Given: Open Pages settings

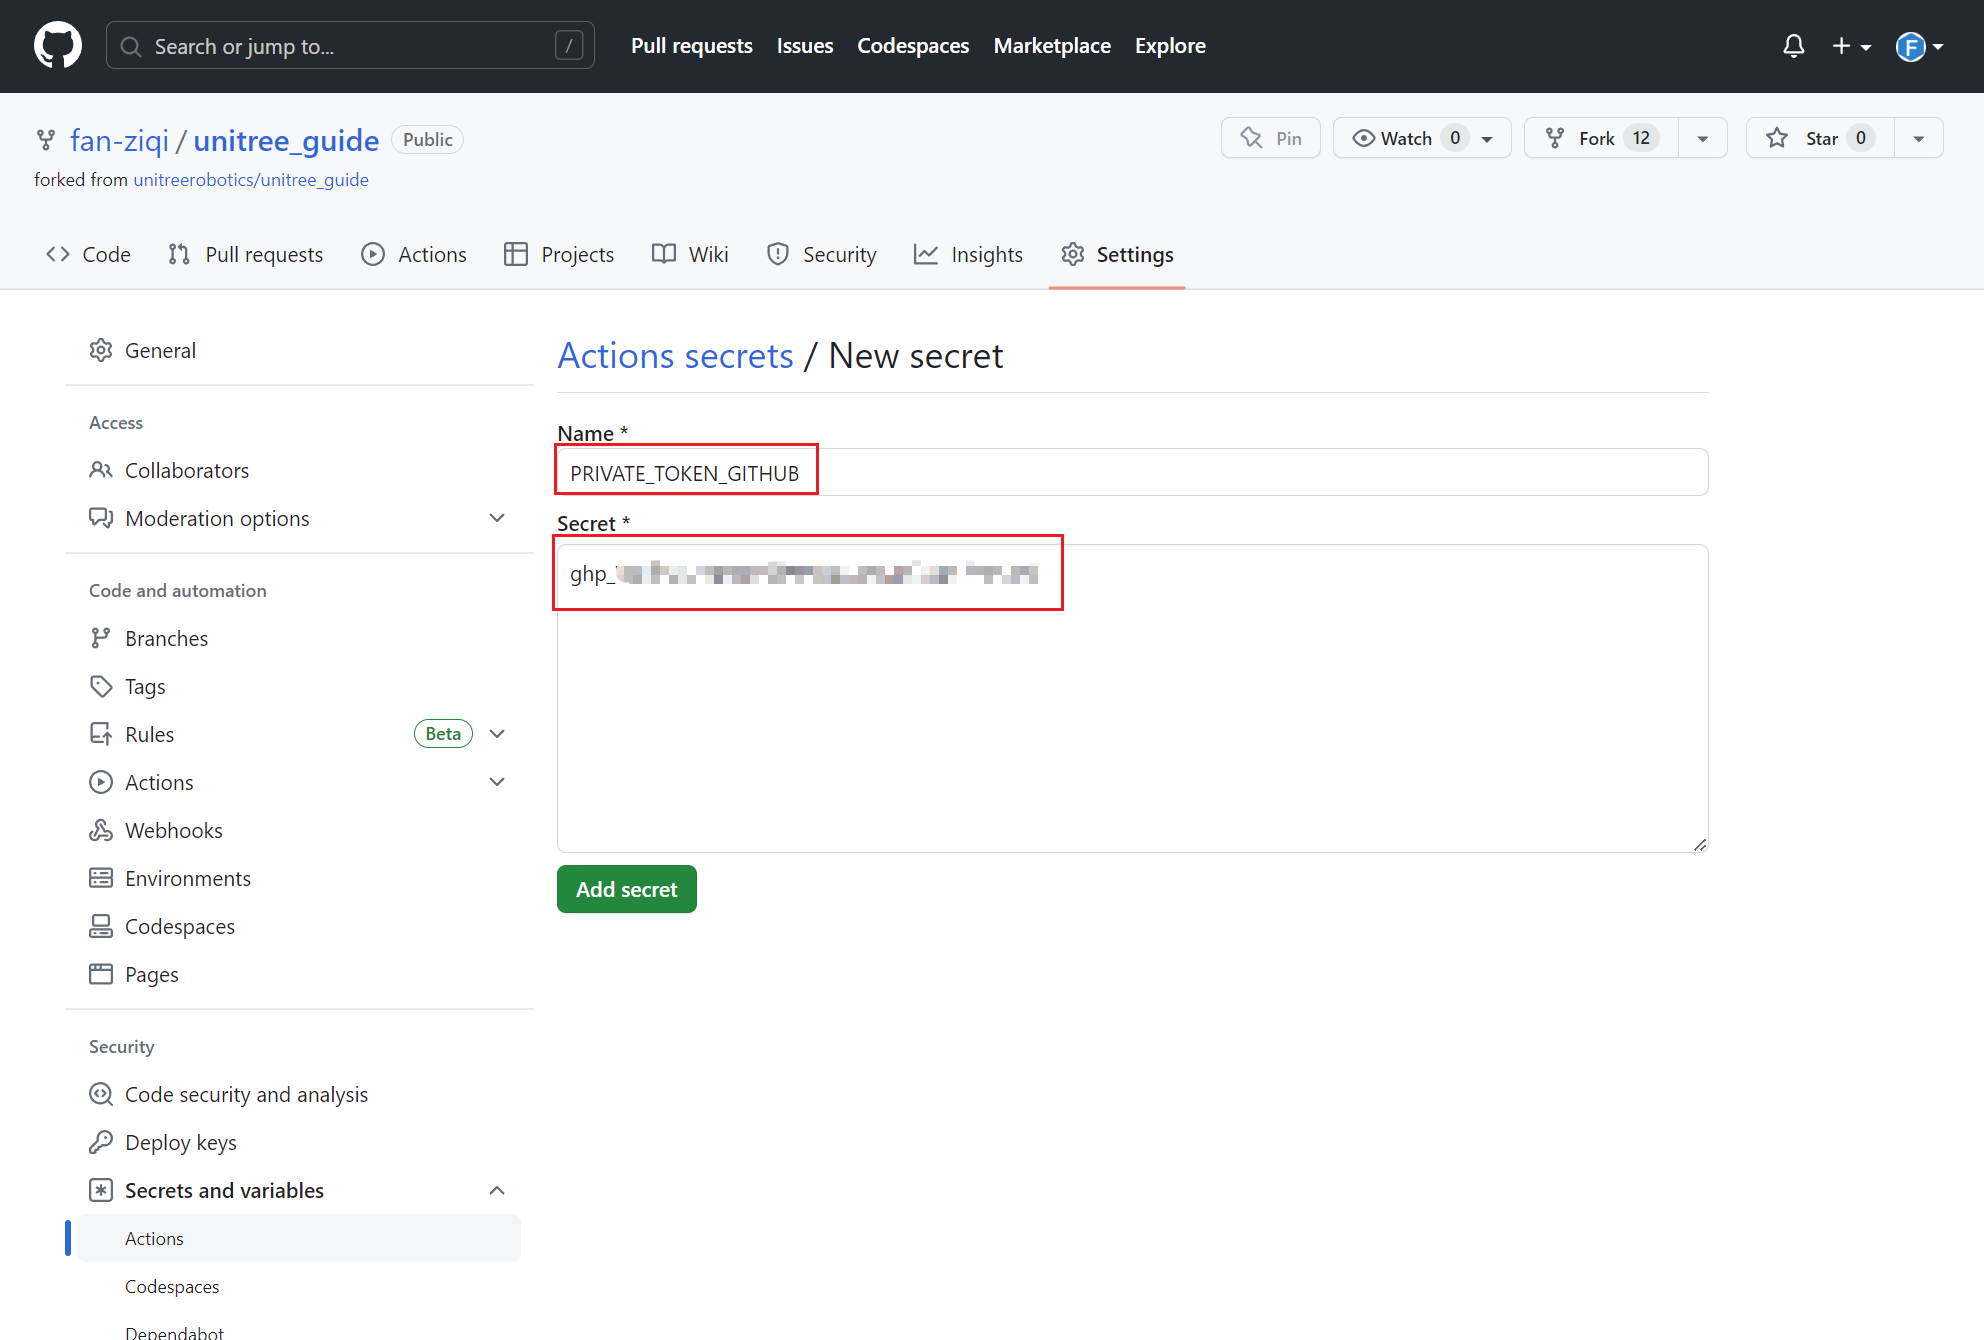Looking at the screenshot, I should (299, 975).
